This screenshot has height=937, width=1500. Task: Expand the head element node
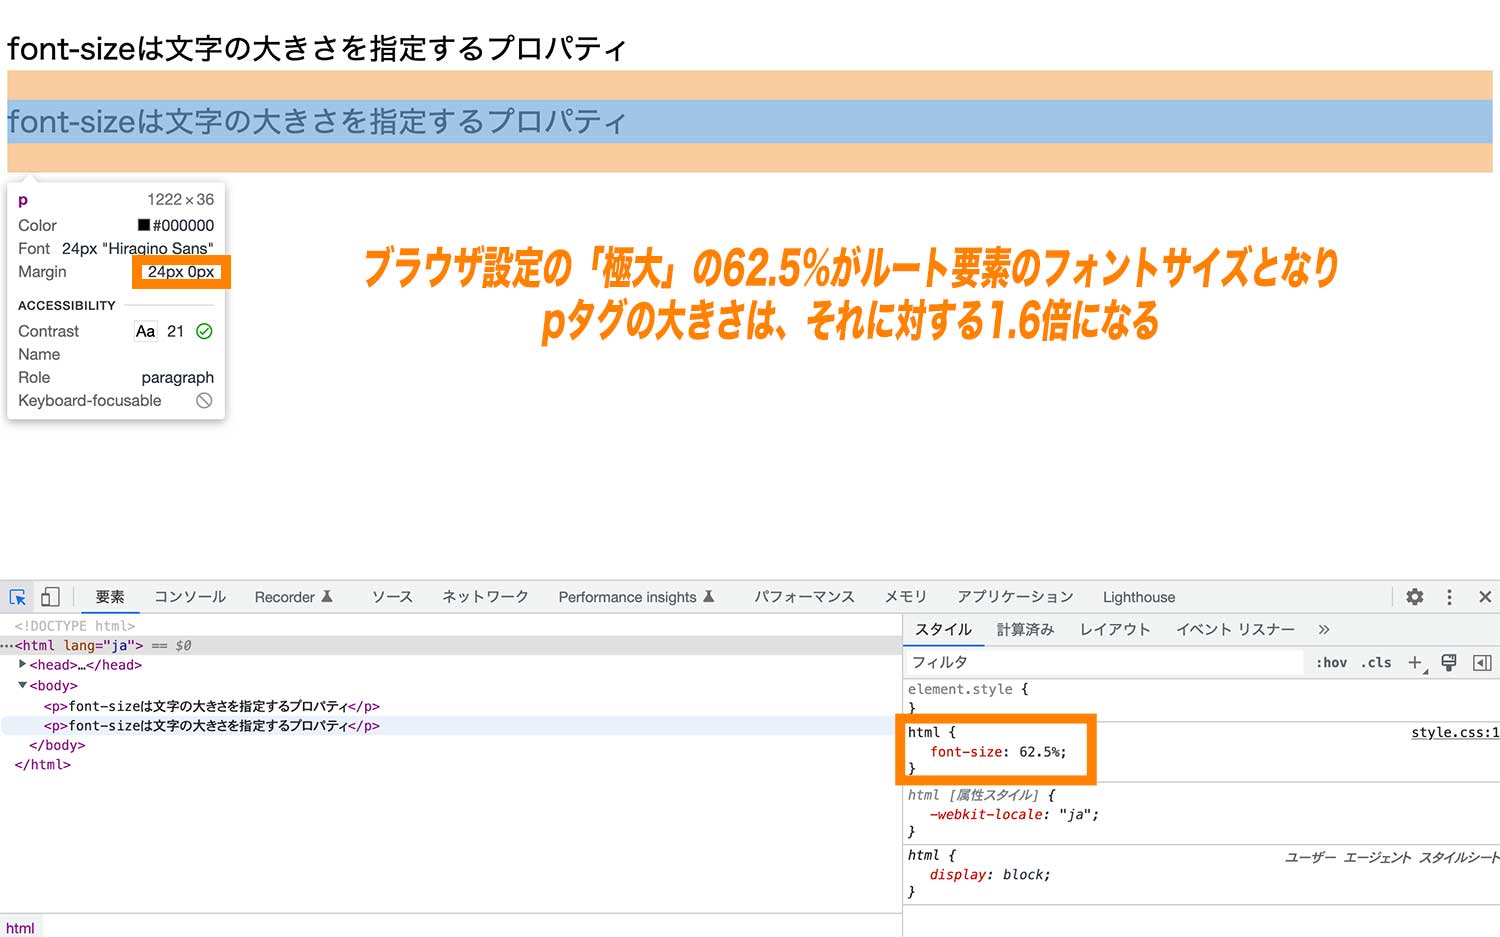pyautogui.click(x=22, y=664)
